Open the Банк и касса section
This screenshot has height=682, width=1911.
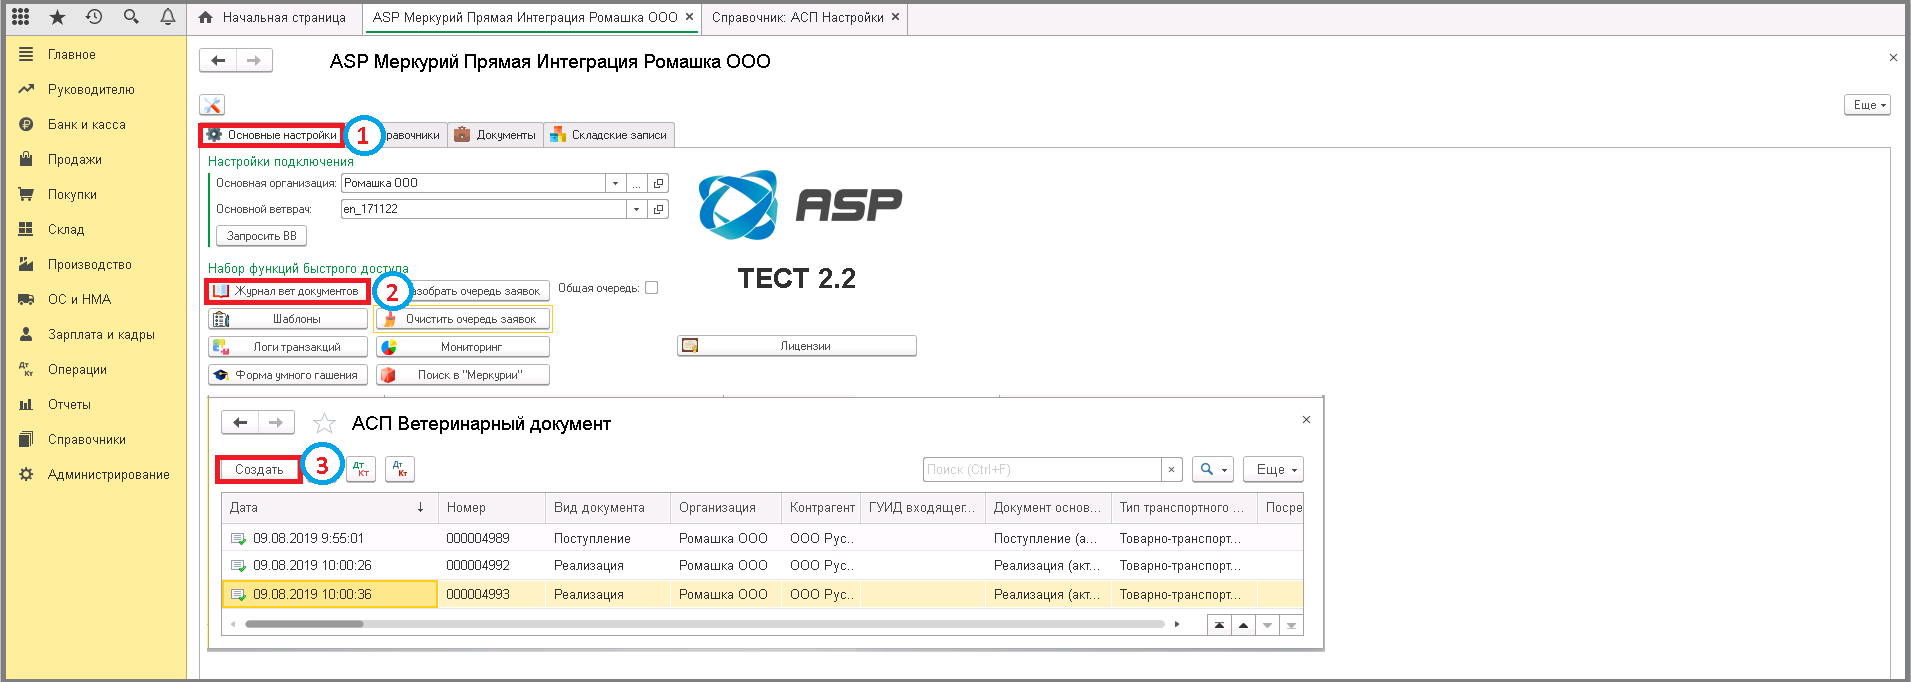click(87, 125)
